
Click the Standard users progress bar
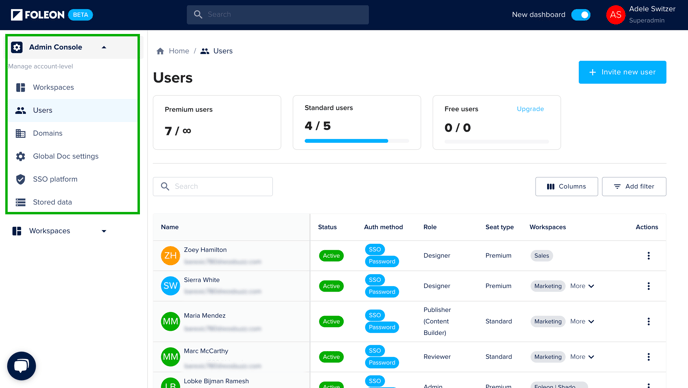357,141
